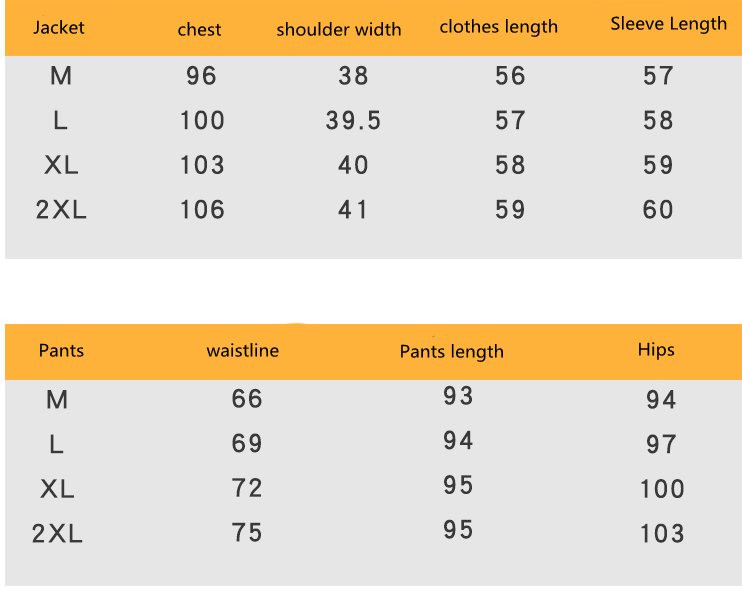Viewport: 742px width, 593px height.
Task: Select the Pants header cell
Action: point(61,351)
